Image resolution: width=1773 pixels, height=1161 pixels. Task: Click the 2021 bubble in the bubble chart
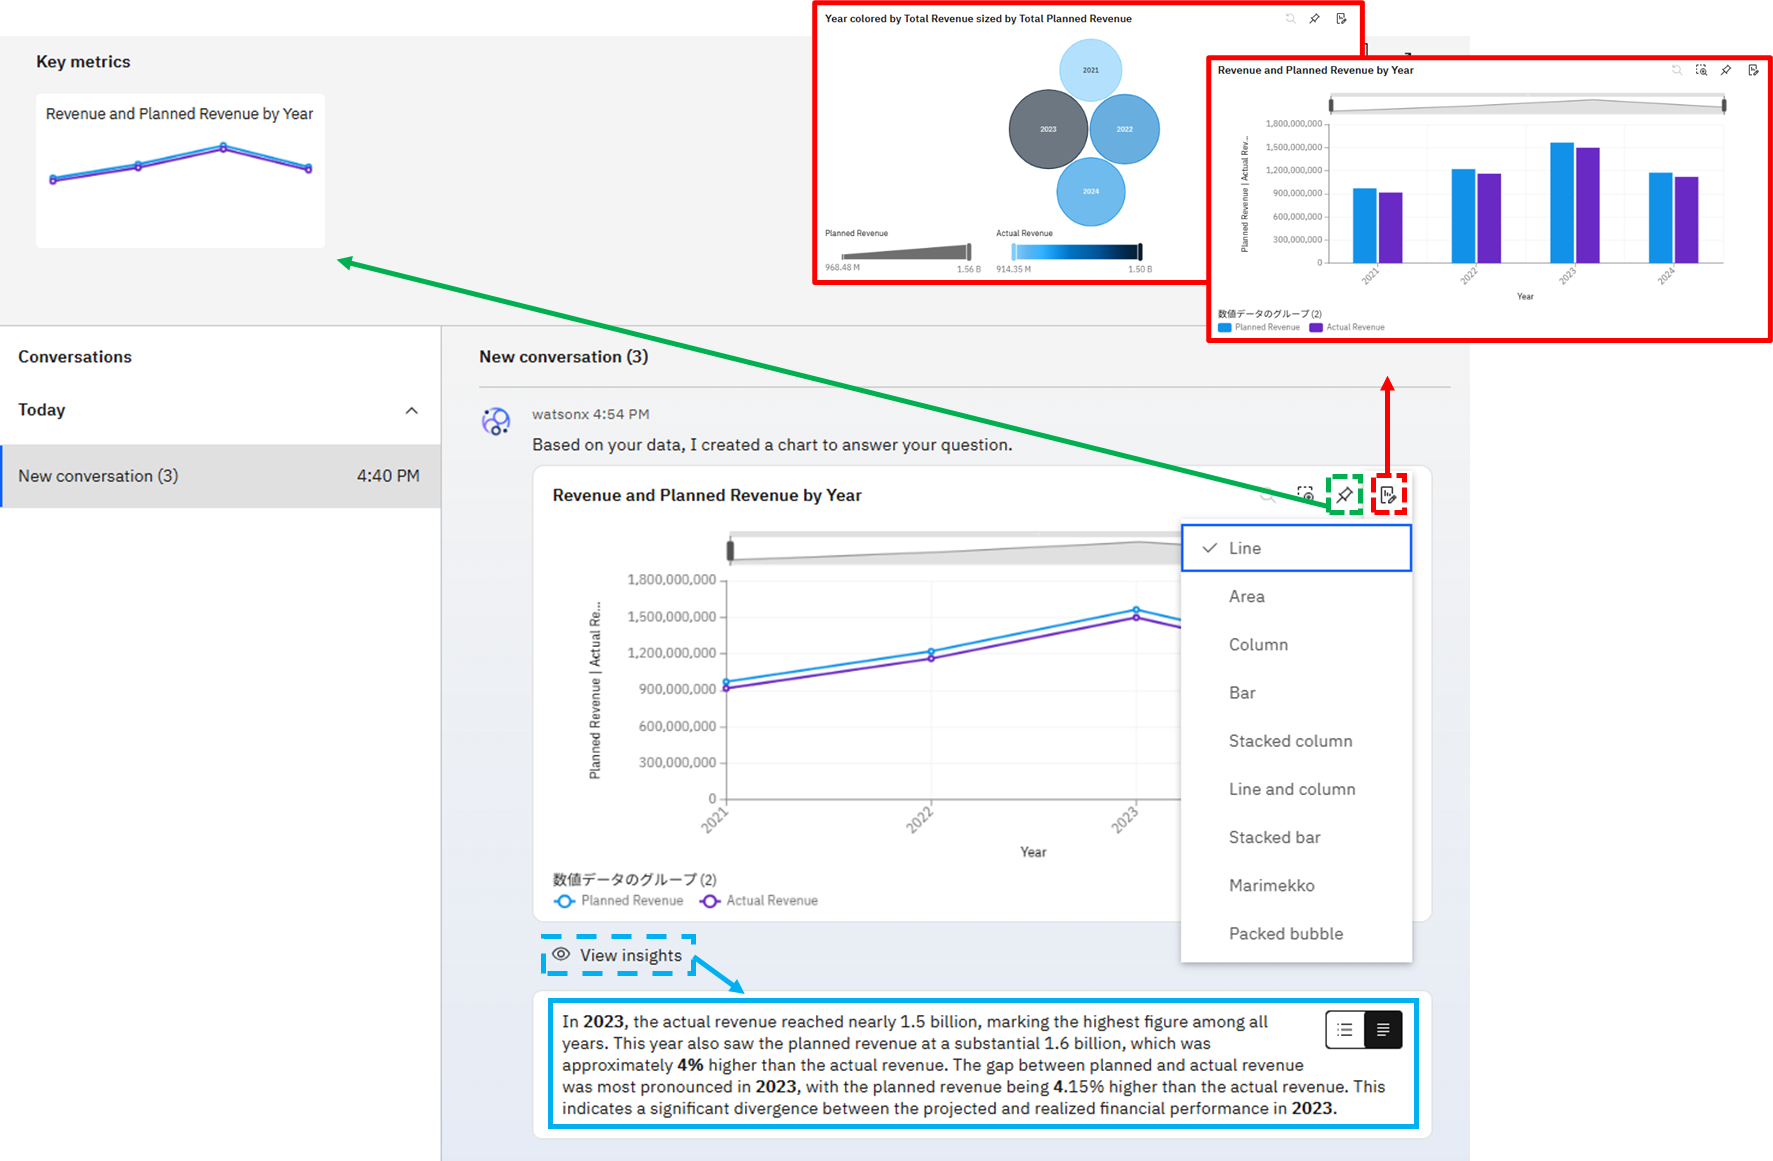click(1090, 70)
